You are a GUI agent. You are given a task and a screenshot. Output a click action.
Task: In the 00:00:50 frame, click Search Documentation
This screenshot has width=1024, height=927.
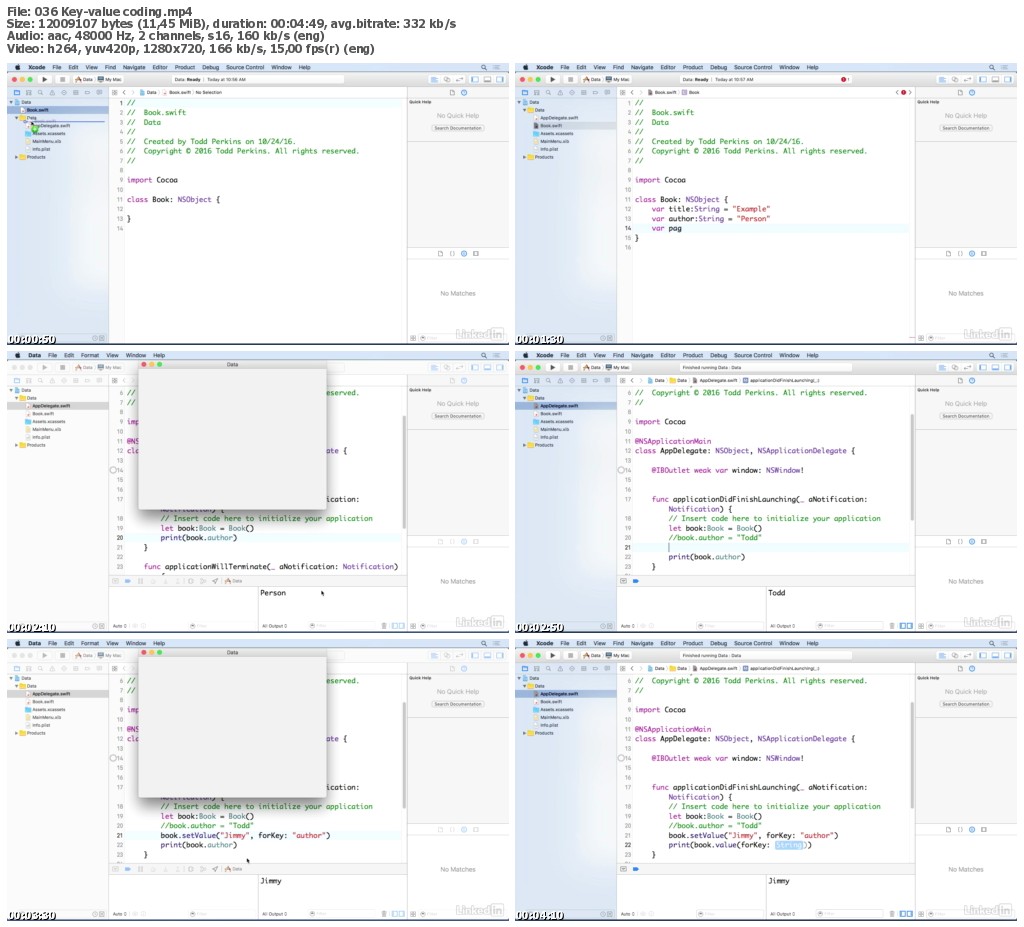tap(458, 128)
